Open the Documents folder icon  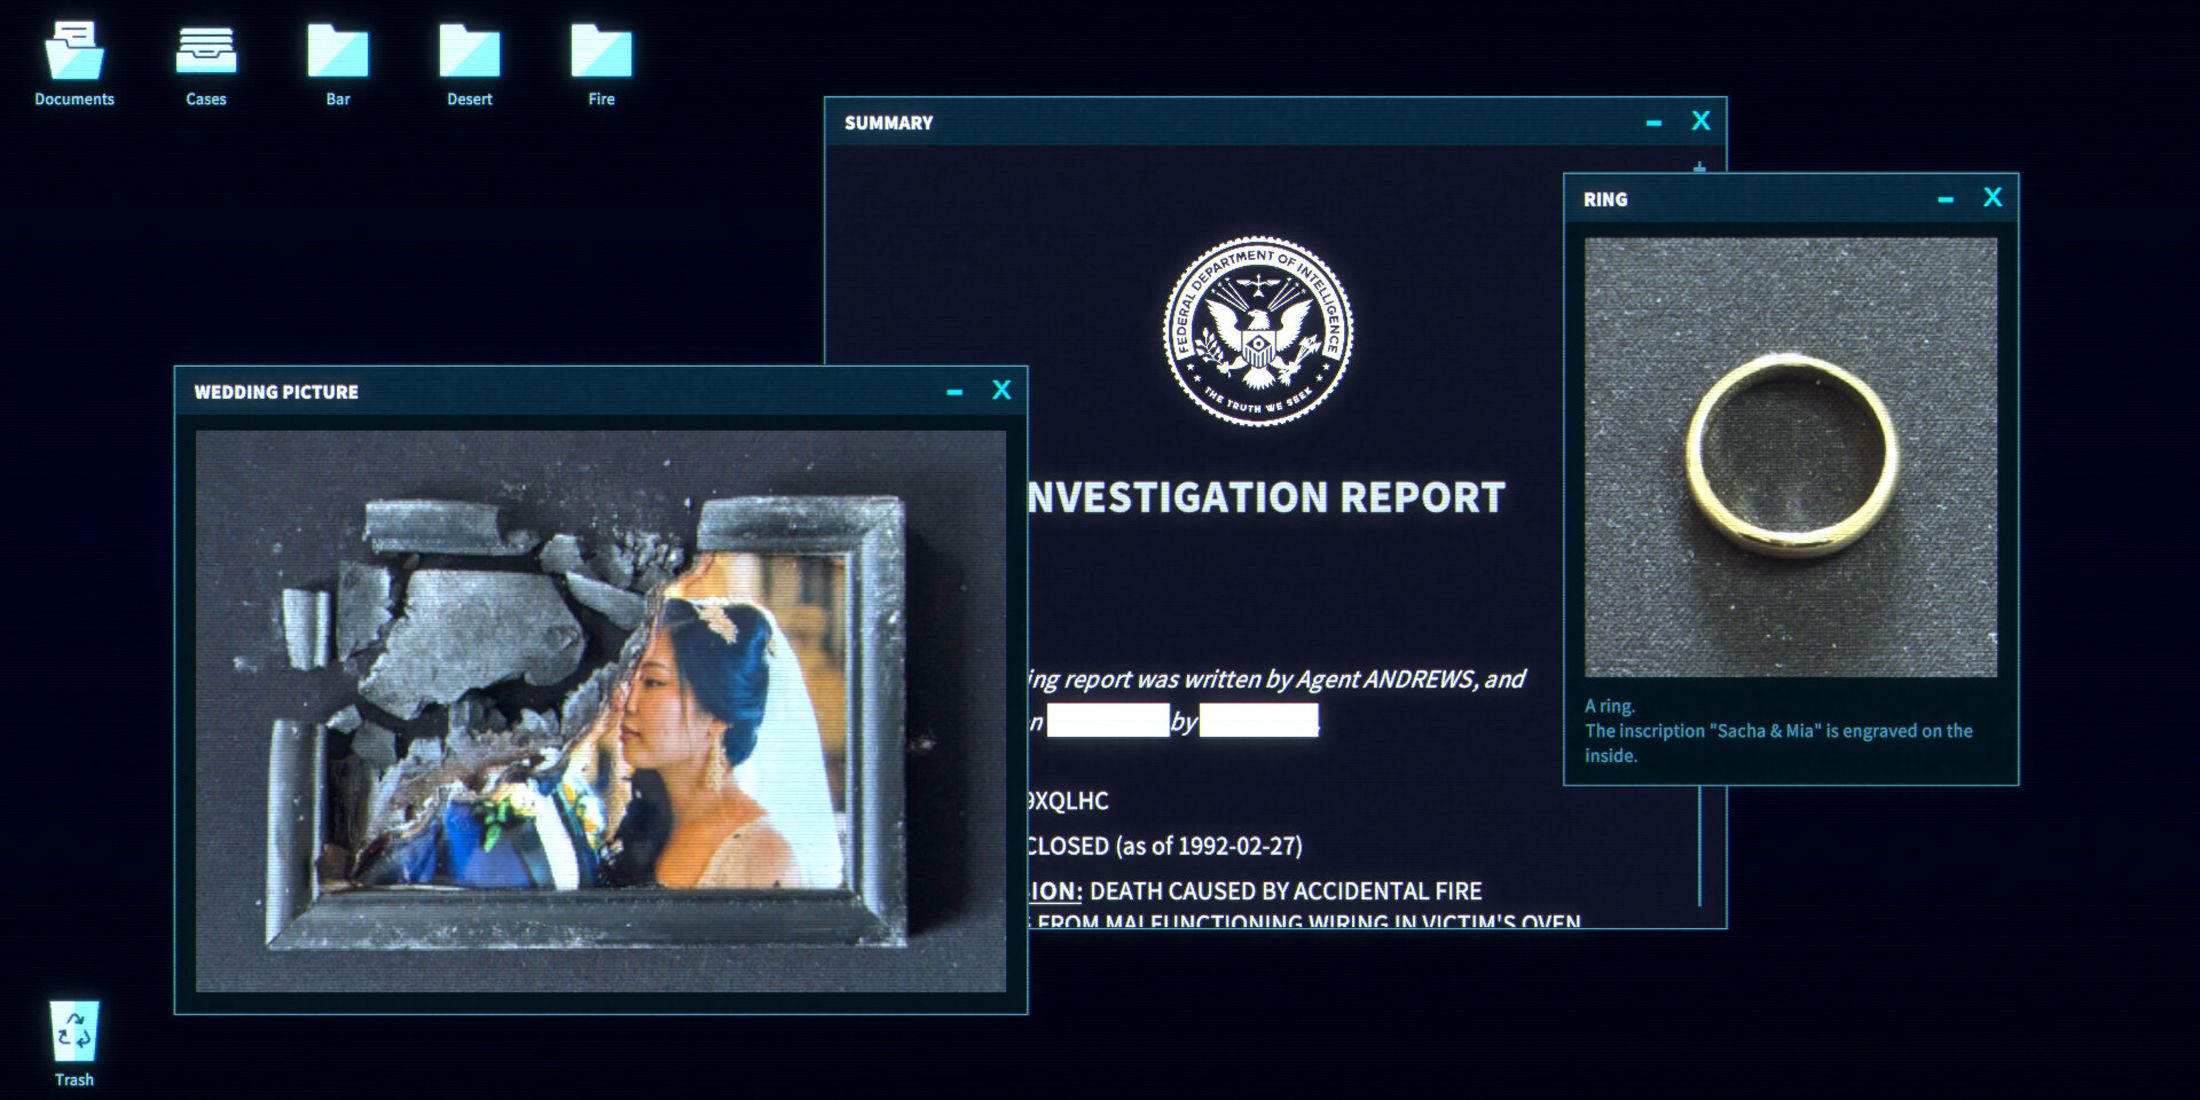point(74,52)
